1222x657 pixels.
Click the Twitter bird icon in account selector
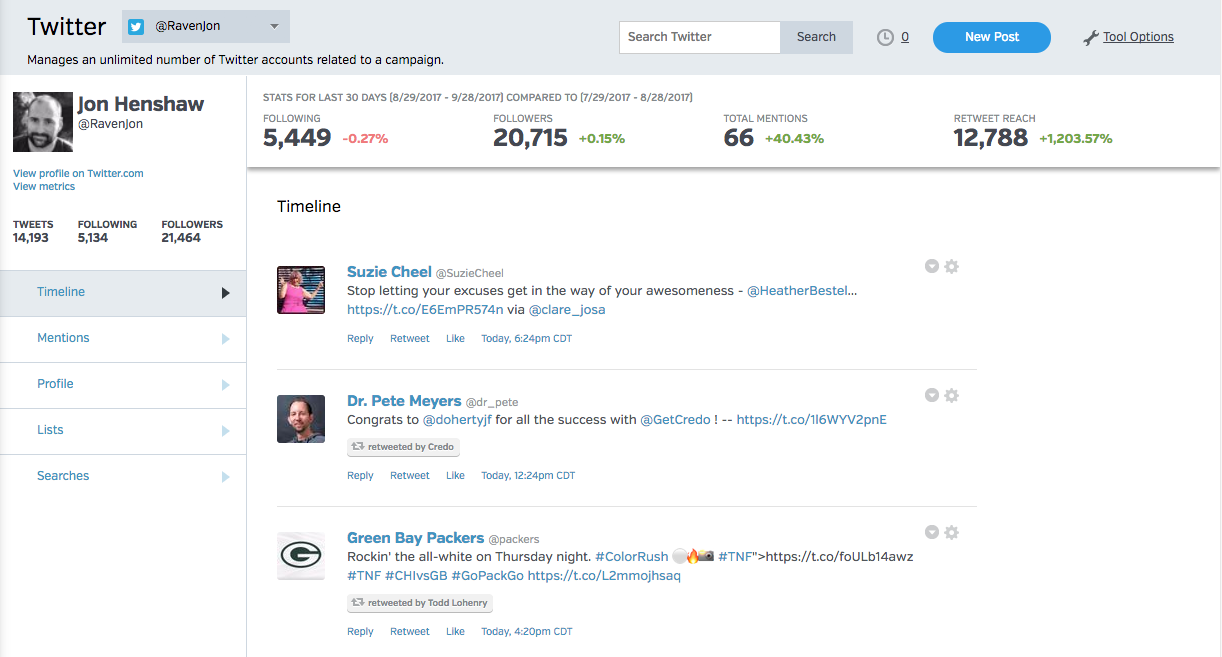(x=136, y=27)
